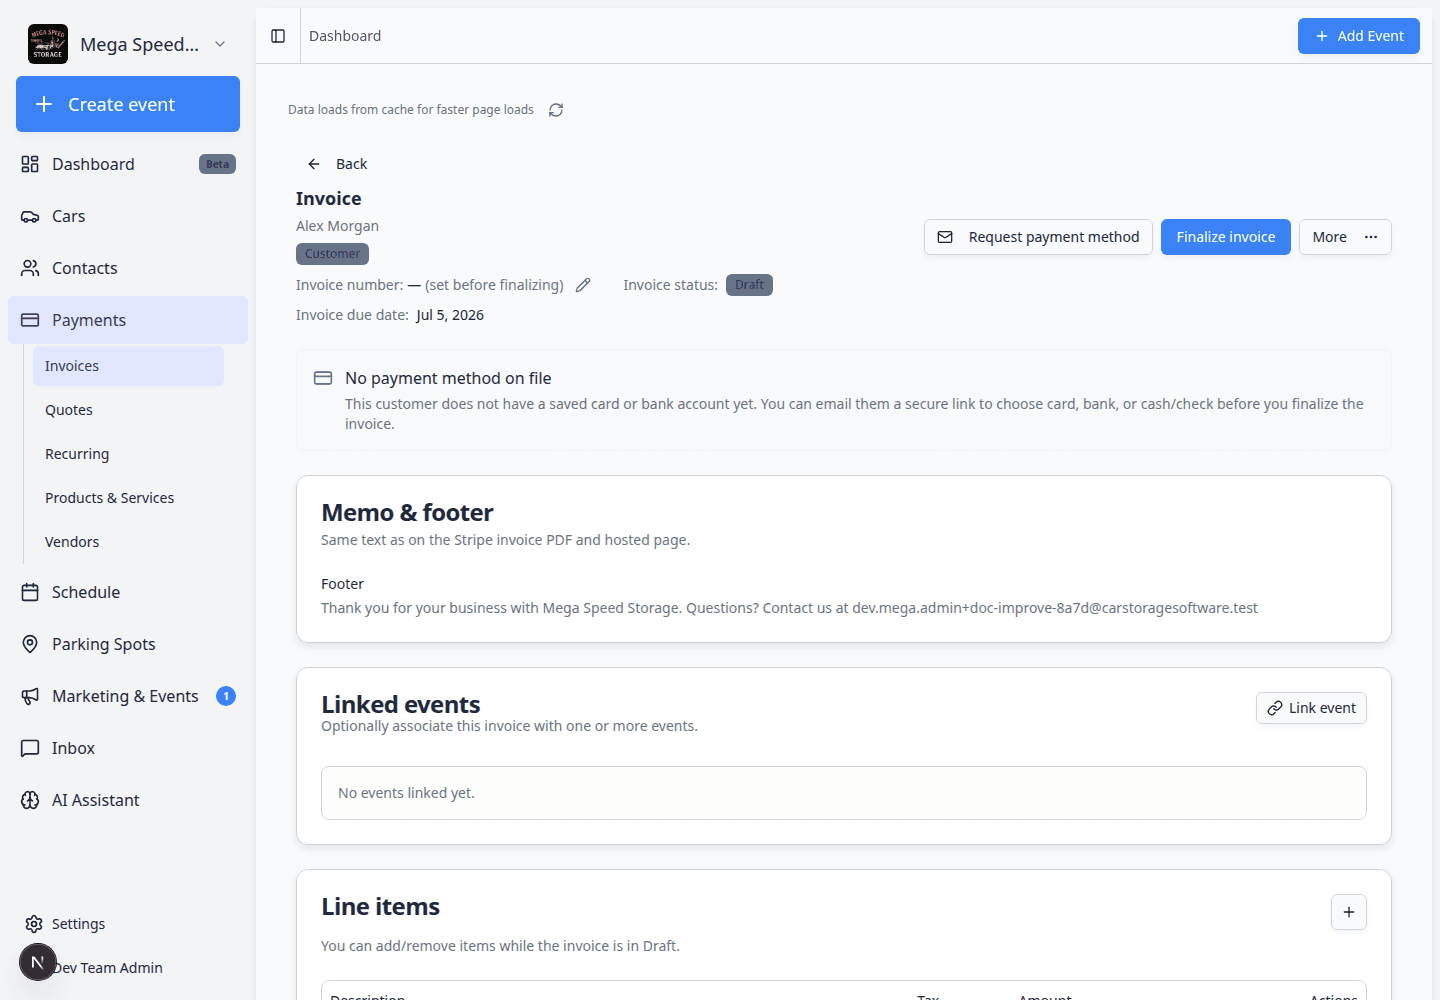Refresh cached data icon
Image resolution: width=1440 pixels, height=1000 pixels.
[x=556, y=110]
